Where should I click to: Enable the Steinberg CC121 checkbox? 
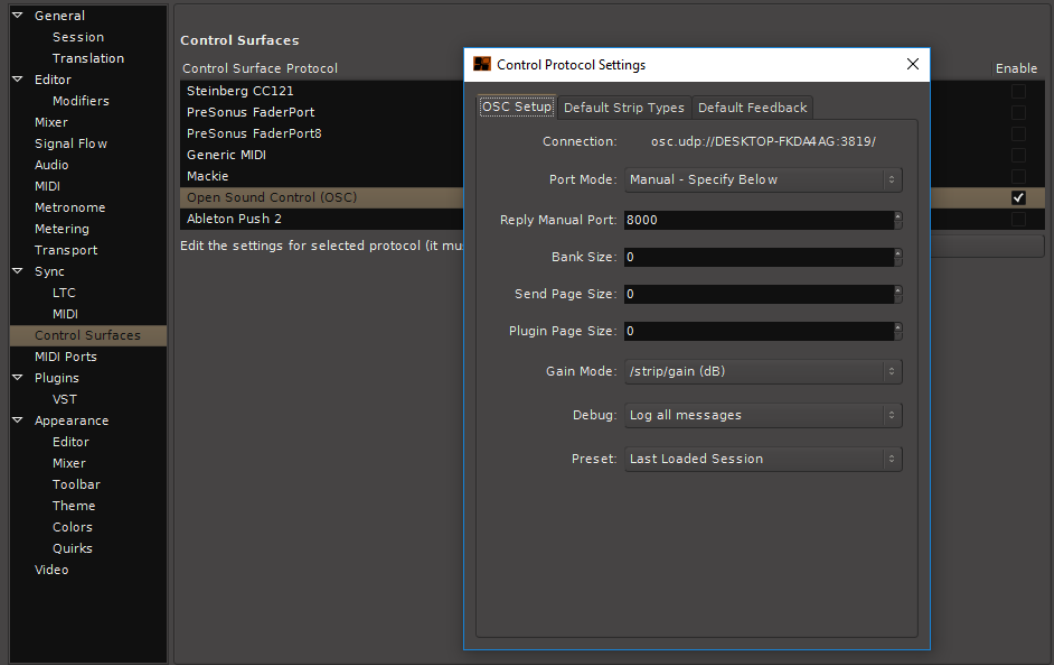point(1018,91)
